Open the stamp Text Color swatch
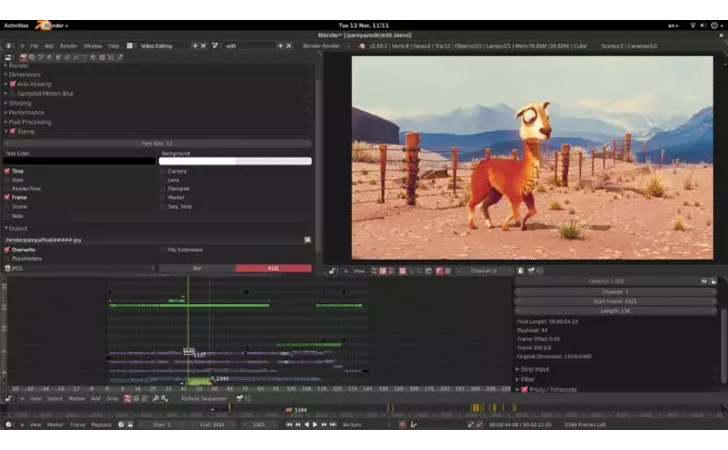 (x=79, y=161)
